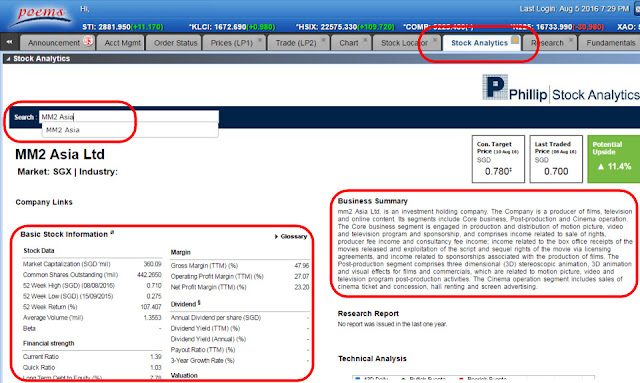Collapse the Stock Analytics panel header
Image resolution: width=640 pixels, height=383 pixels.
[8, 59]
